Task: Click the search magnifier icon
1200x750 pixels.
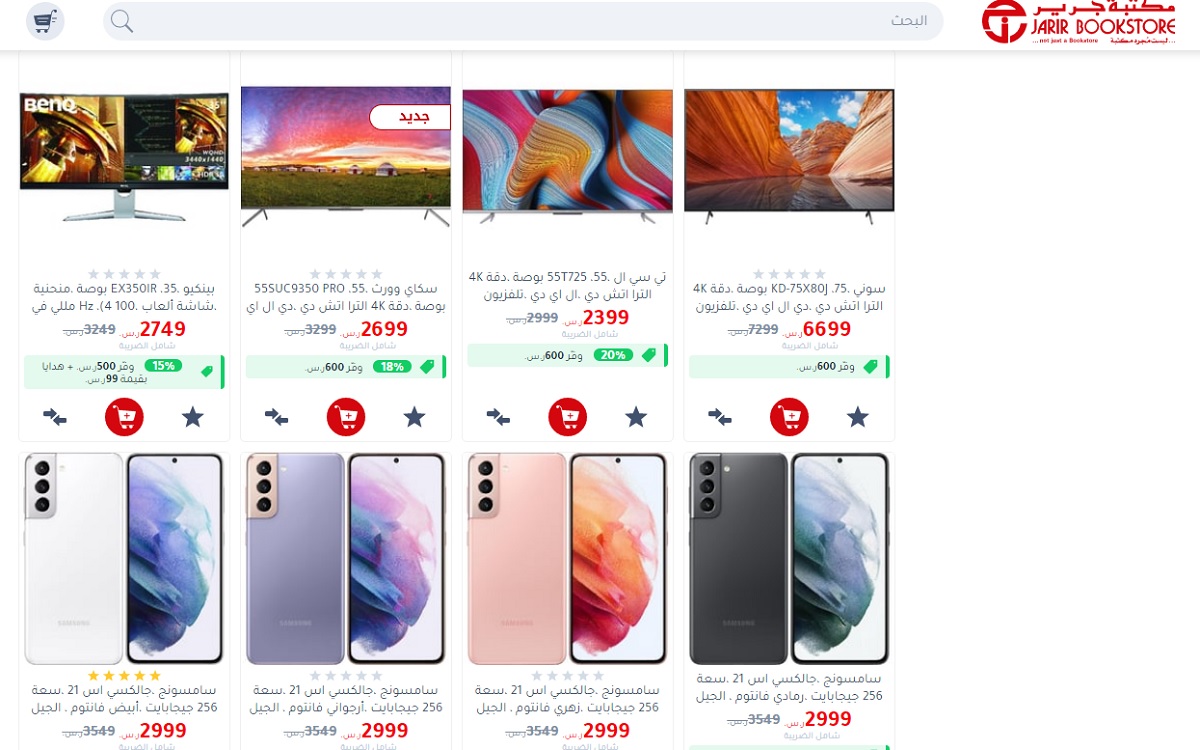Action: 122,21
